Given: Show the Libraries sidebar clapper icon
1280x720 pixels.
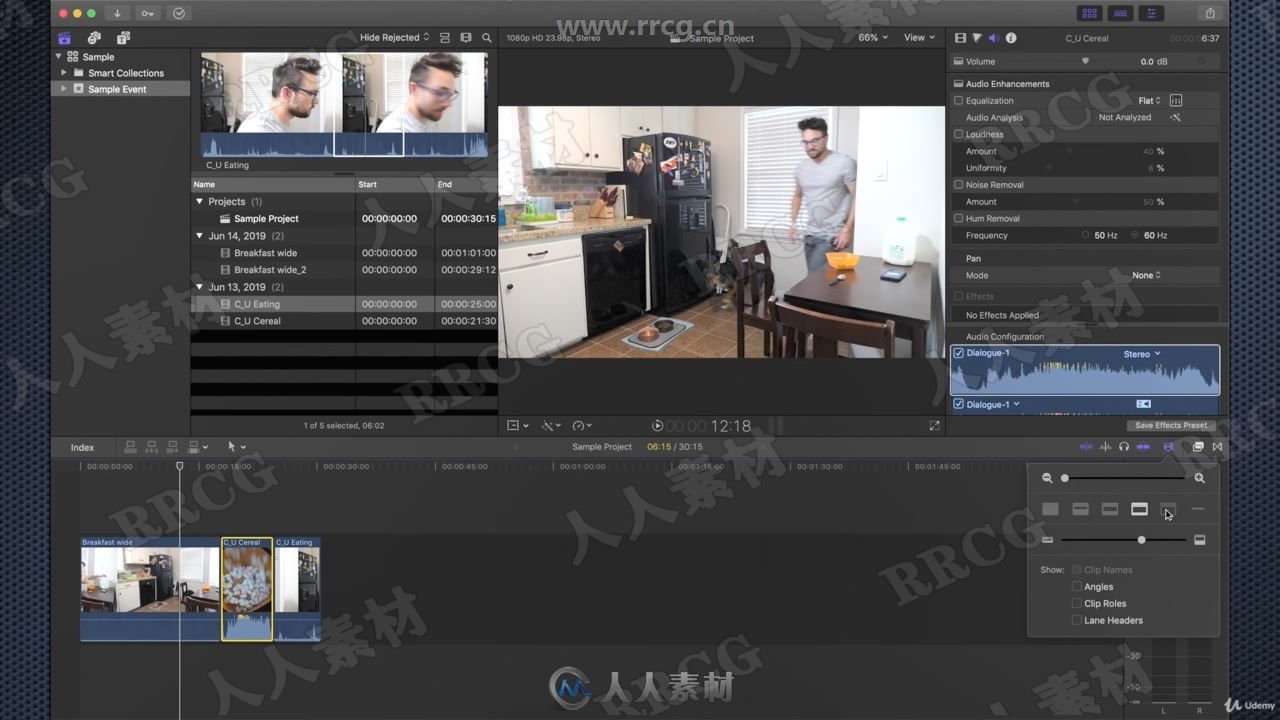Looking at the screenshot, I should [65, 38].
